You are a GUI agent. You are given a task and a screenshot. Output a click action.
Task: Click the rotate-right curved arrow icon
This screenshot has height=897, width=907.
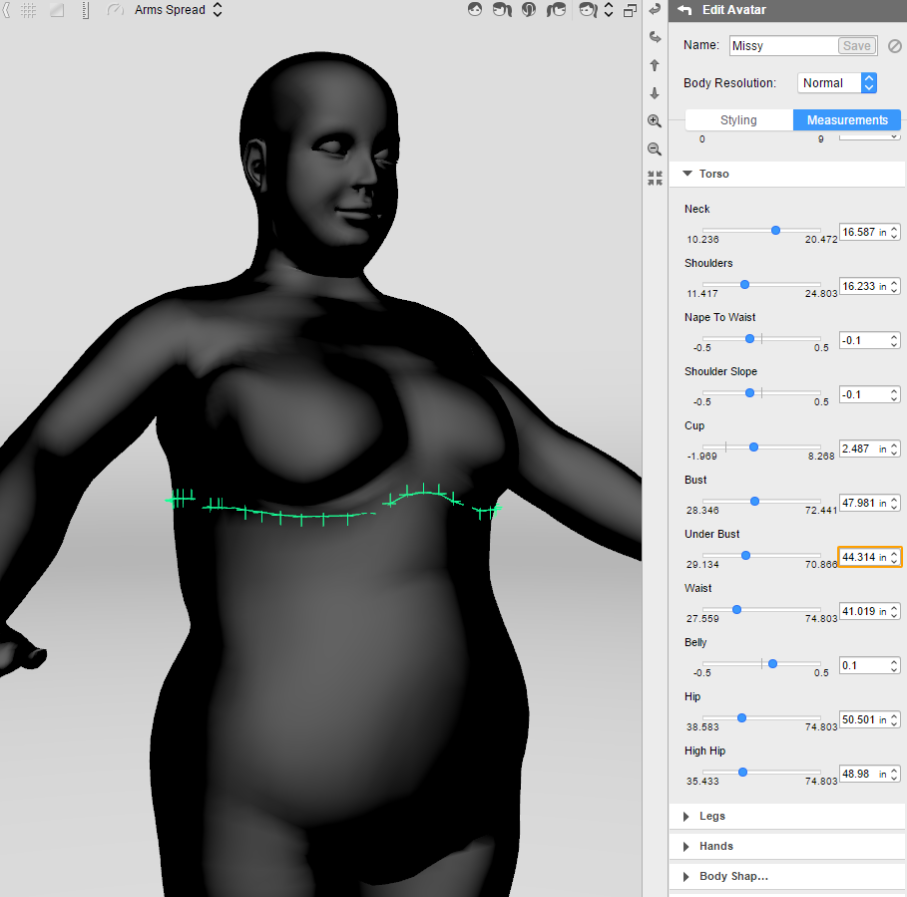point(655,37)
